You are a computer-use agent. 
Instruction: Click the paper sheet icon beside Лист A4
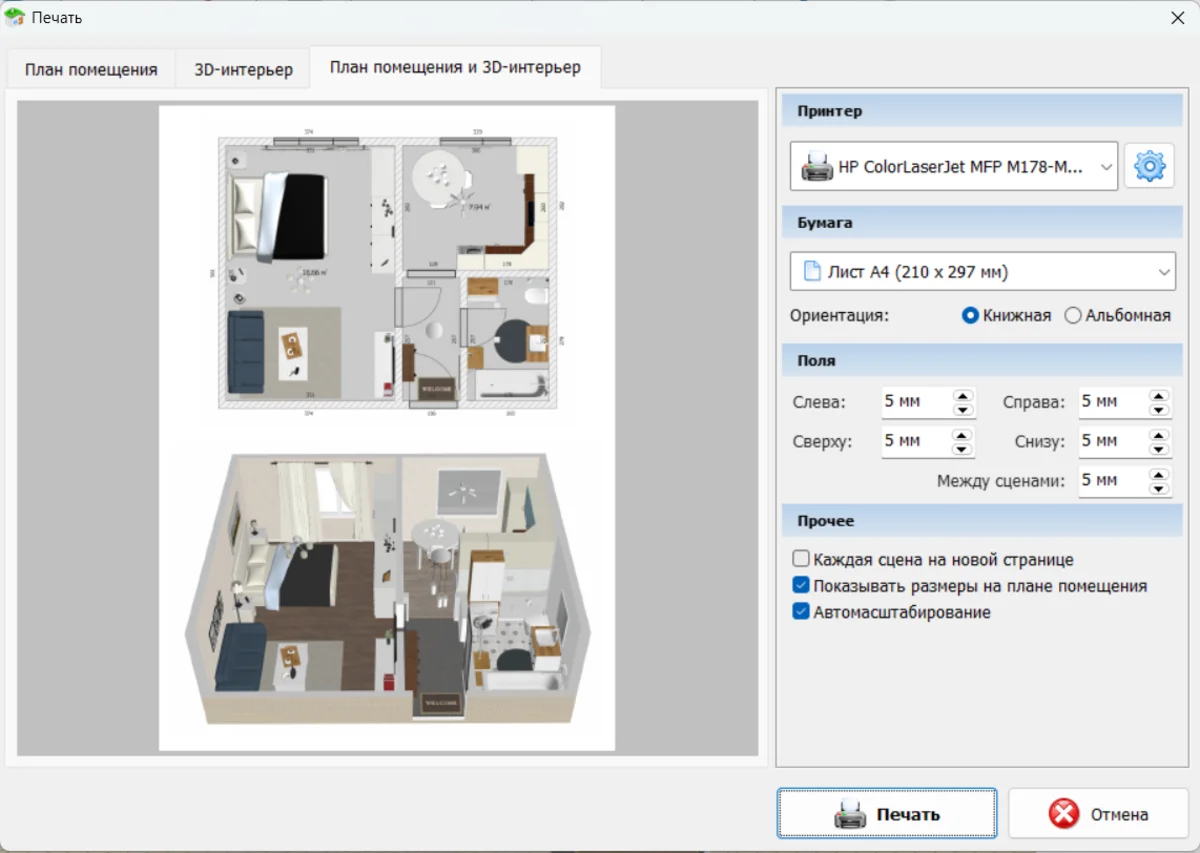click(x=812, y=271)
